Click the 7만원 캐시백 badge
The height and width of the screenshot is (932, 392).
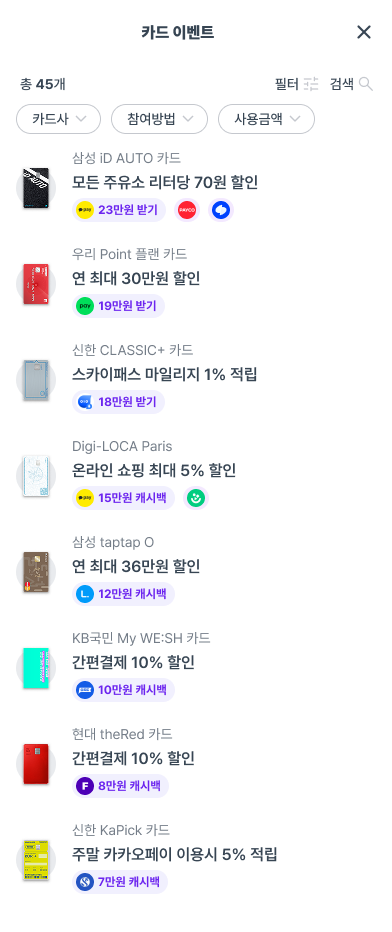click(x=120, y=882)
